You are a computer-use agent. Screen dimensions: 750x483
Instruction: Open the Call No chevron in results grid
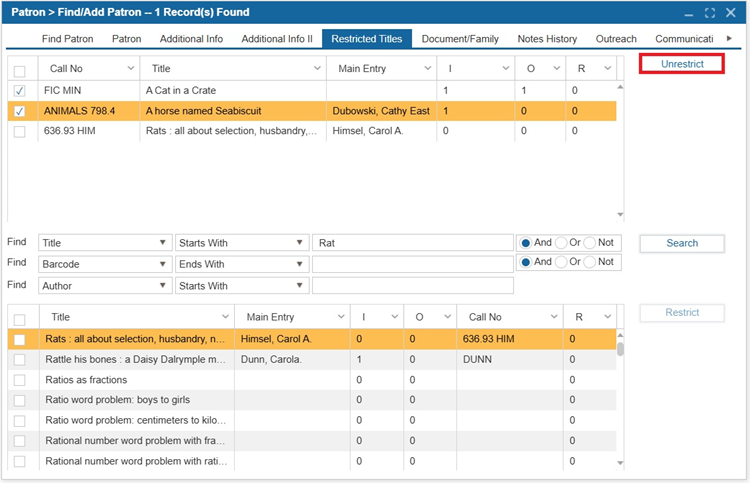pyautogui.click(x=554, y=317)
